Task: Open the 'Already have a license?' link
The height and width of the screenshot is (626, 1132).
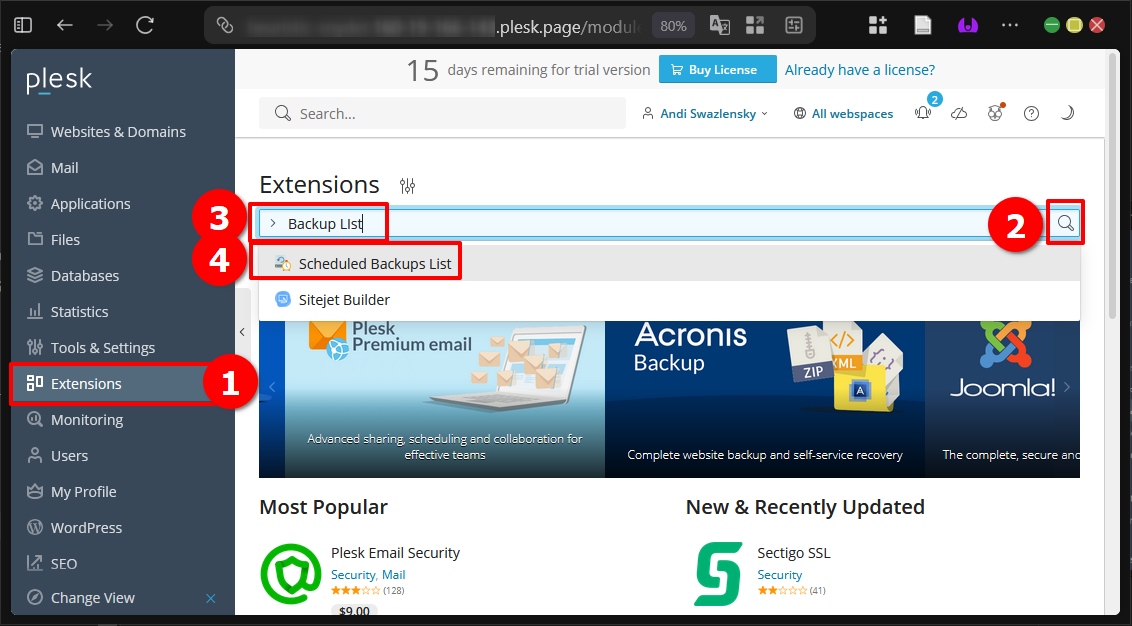Action: point(859,70)
